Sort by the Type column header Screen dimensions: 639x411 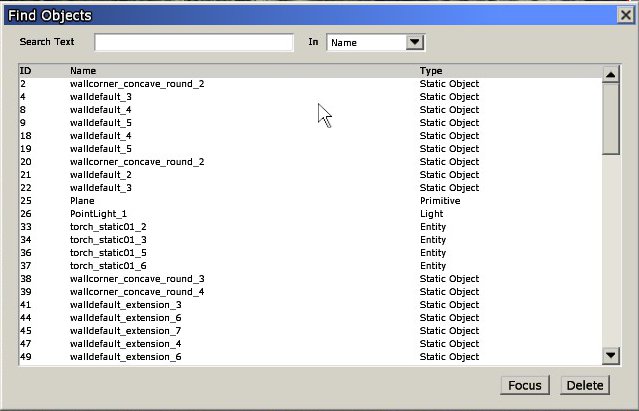click(x=431, y=71)
